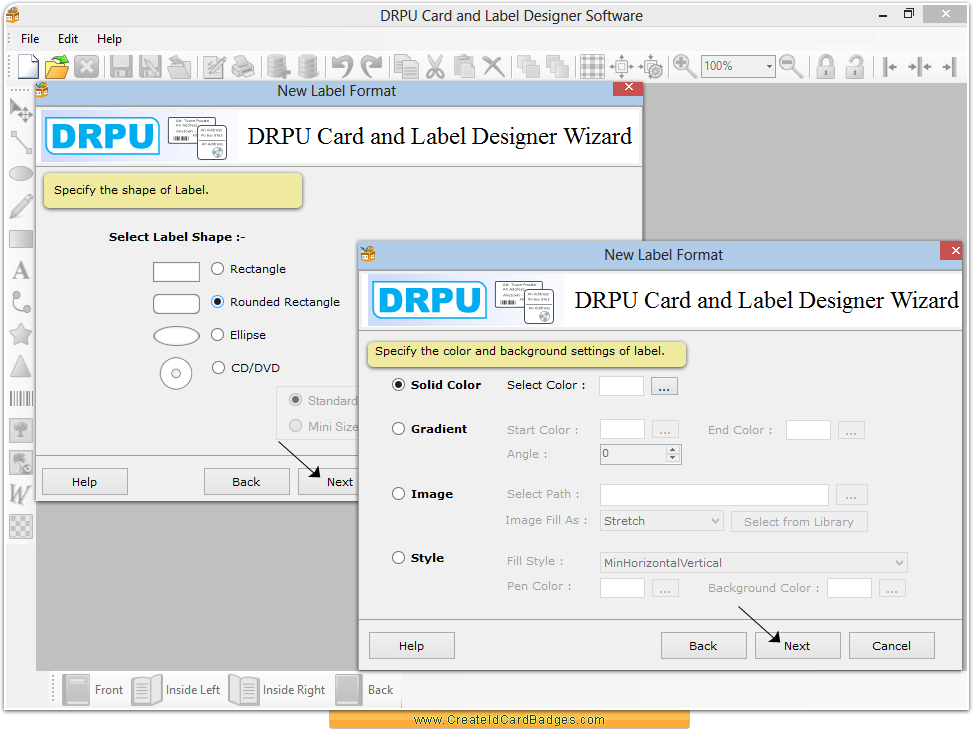Click the Redo arrow icon
Screen dimensions: 973x730
[372, 66]
